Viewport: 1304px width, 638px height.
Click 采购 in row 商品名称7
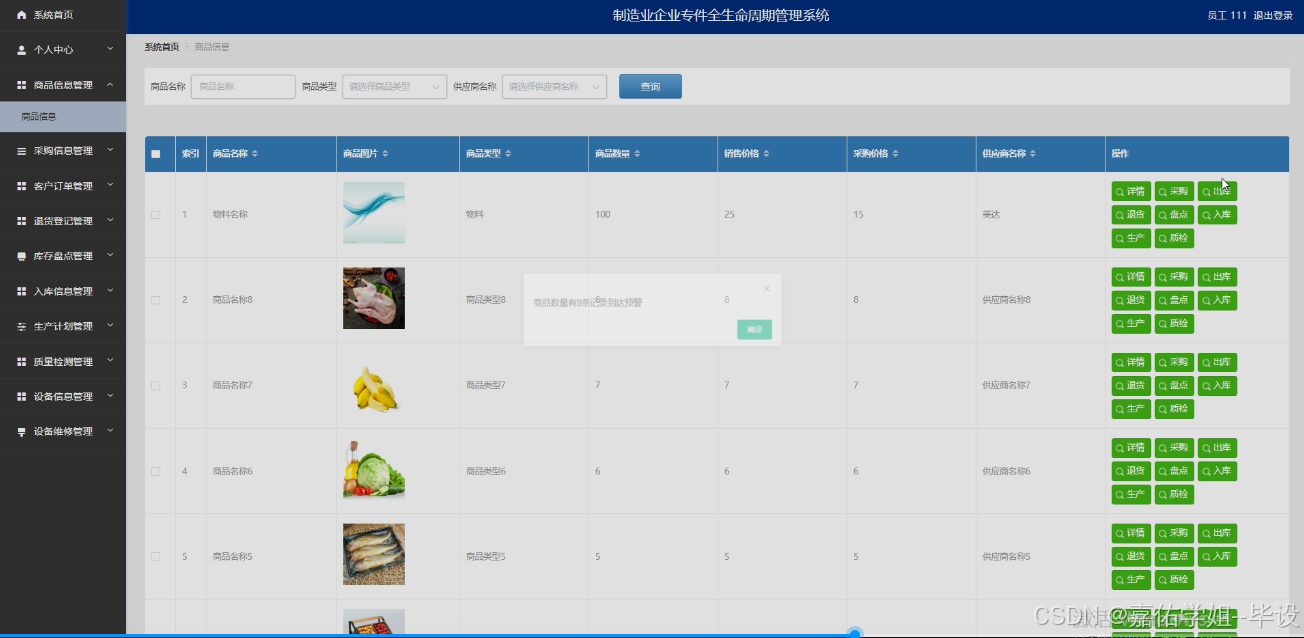tap(1174, 362)
